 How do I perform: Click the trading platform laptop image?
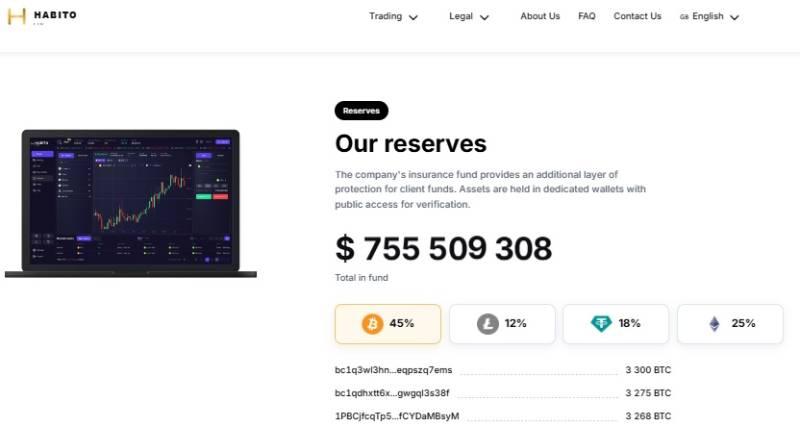[131, 203]
